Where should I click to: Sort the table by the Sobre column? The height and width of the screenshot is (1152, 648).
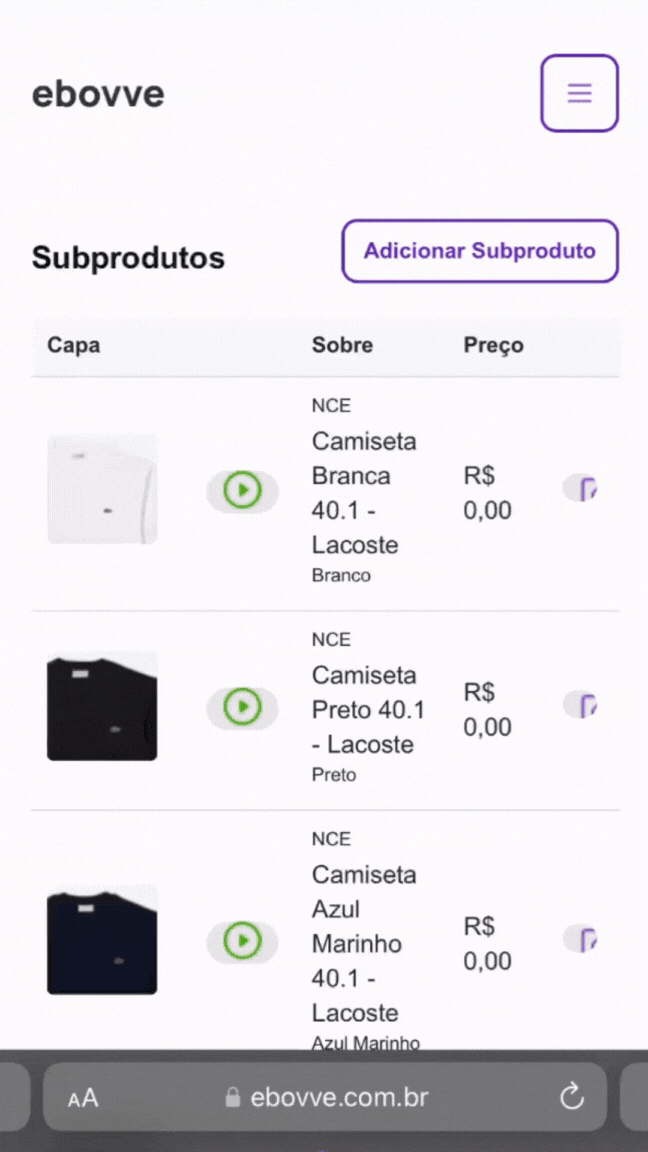342,344
